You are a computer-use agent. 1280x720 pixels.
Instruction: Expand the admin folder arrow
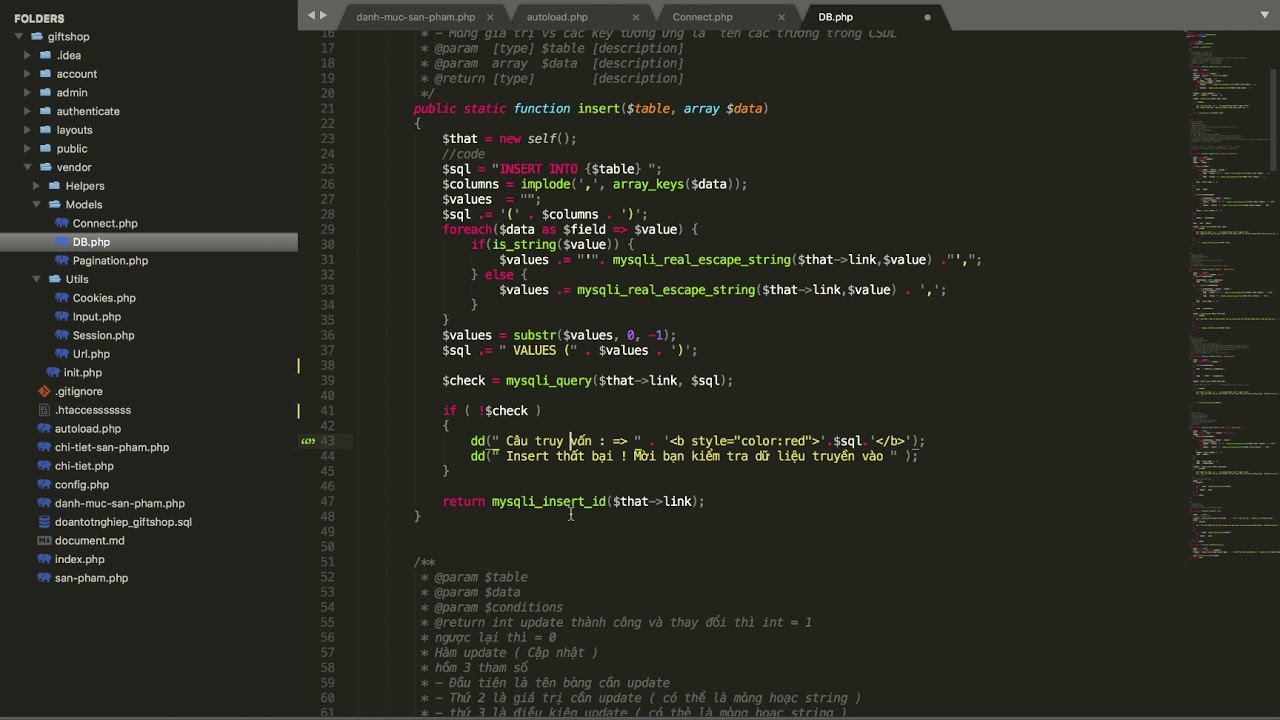click(27, 93)
